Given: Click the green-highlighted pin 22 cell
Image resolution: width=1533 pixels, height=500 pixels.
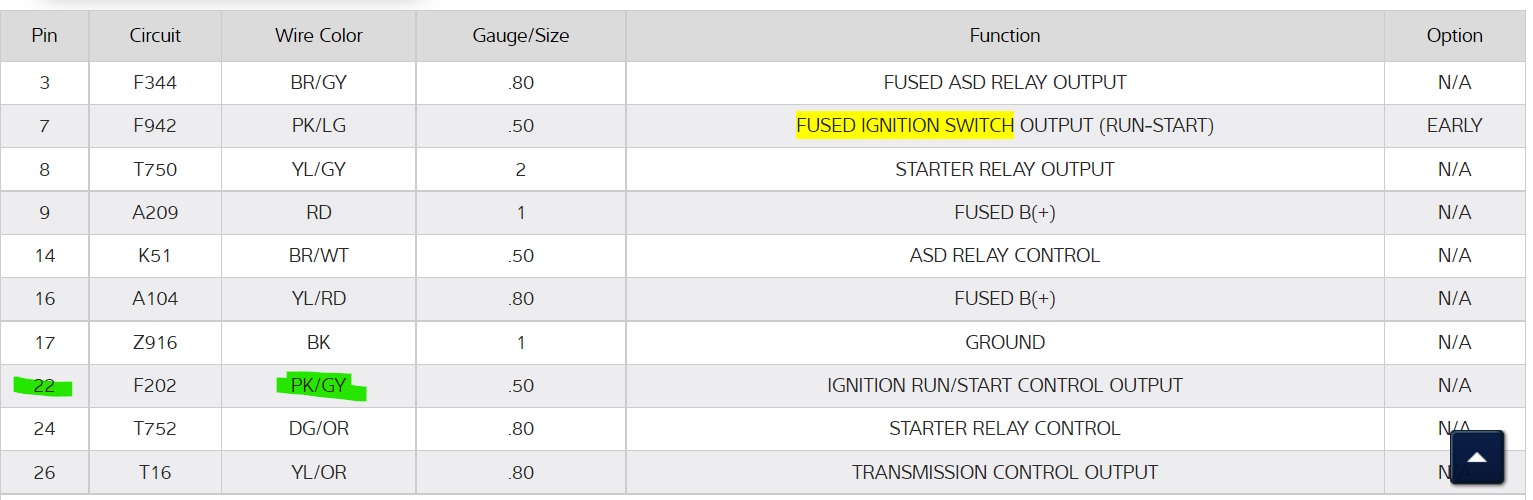Looking at the screenshot, I should tap(44, 386).
